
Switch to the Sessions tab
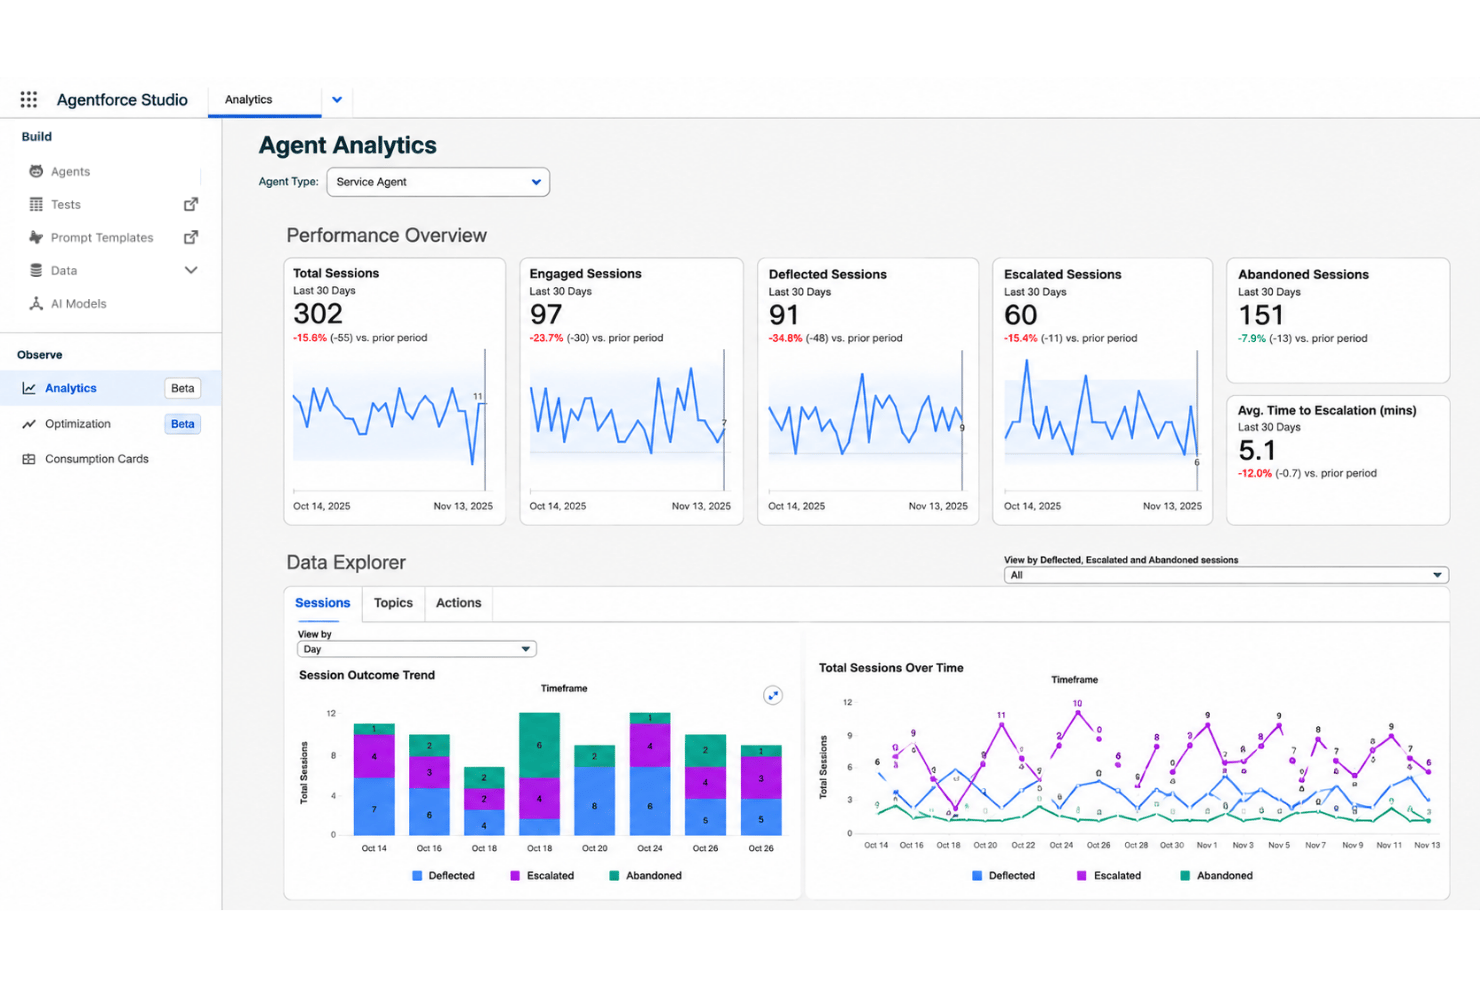tap(322, 603)
